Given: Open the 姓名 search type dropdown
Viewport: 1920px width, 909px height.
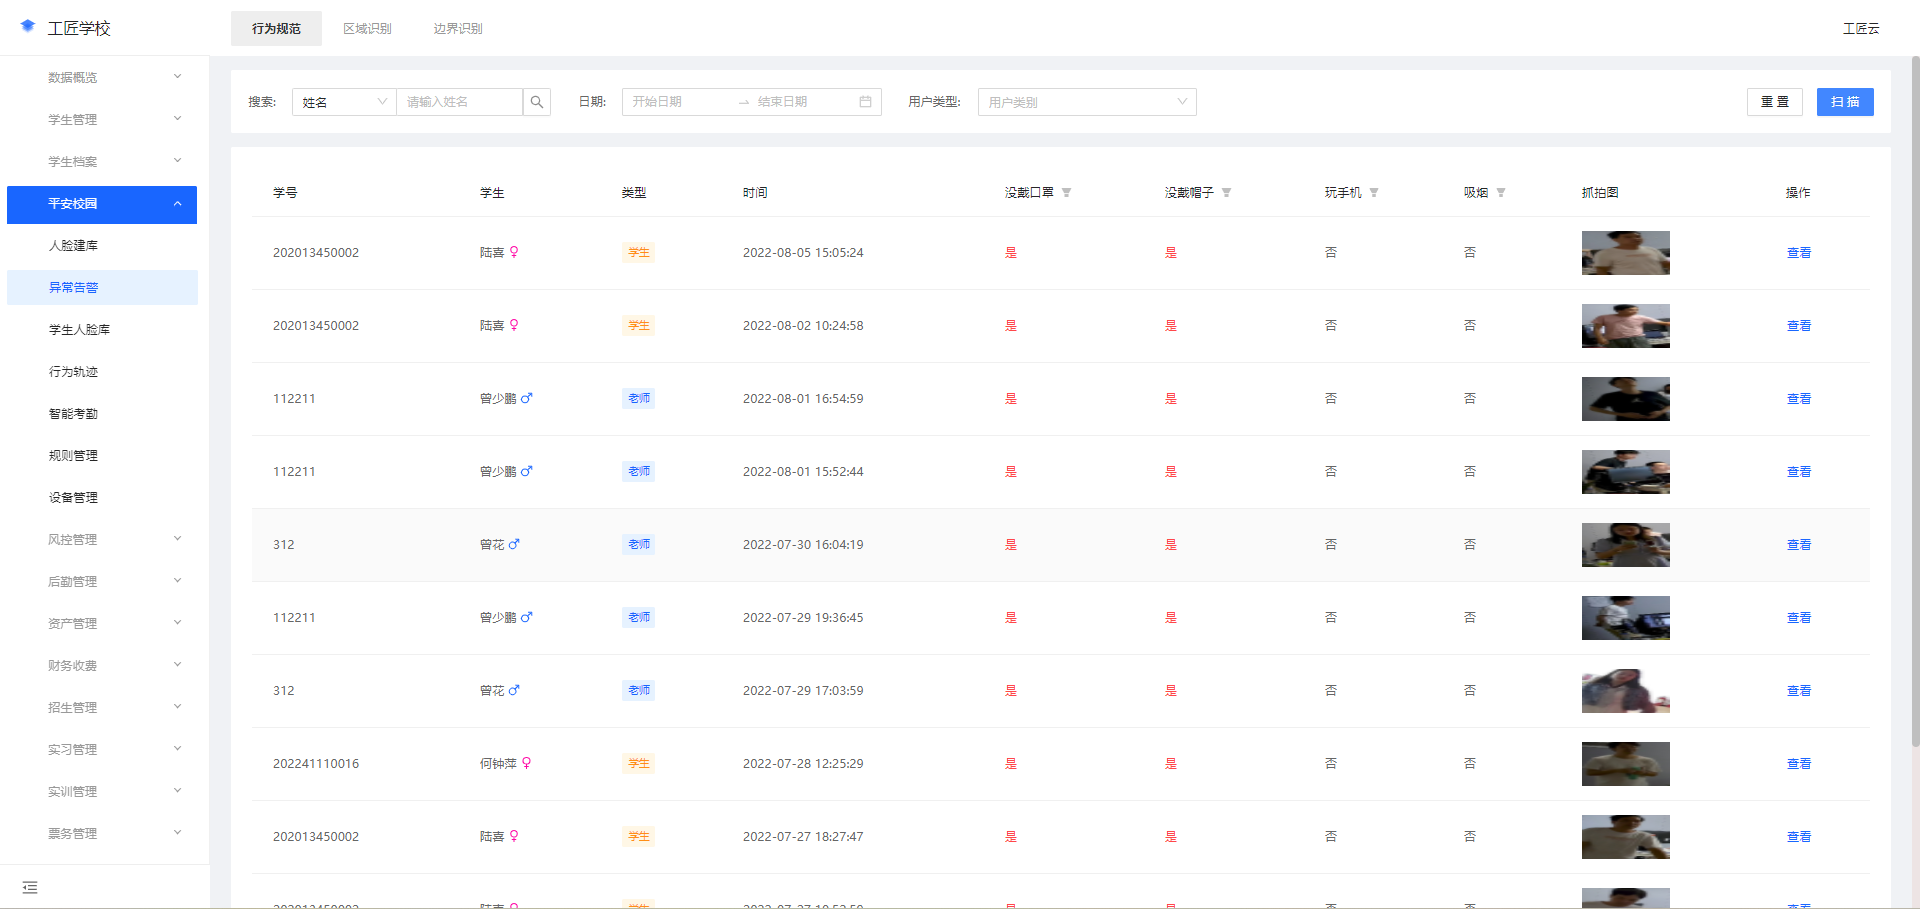Looking at the screenshot, I should [x=343, y=101].
